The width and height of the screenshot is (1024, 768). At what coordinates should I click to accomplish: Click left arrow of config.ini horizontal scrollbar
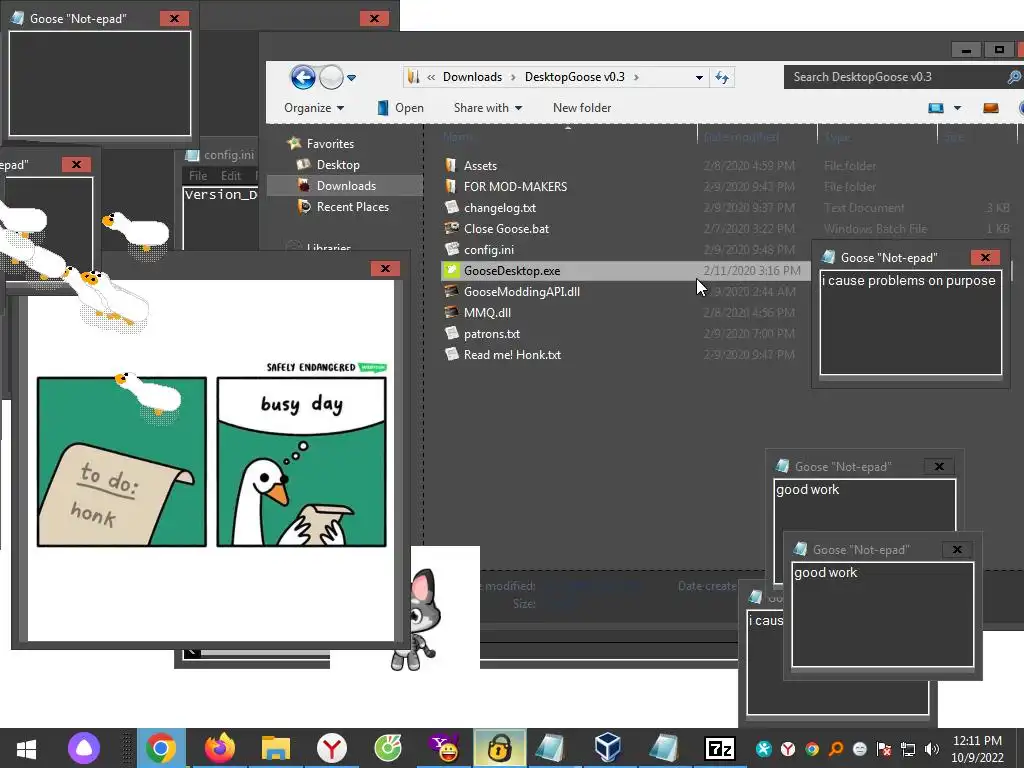click(x=191, y=652)
